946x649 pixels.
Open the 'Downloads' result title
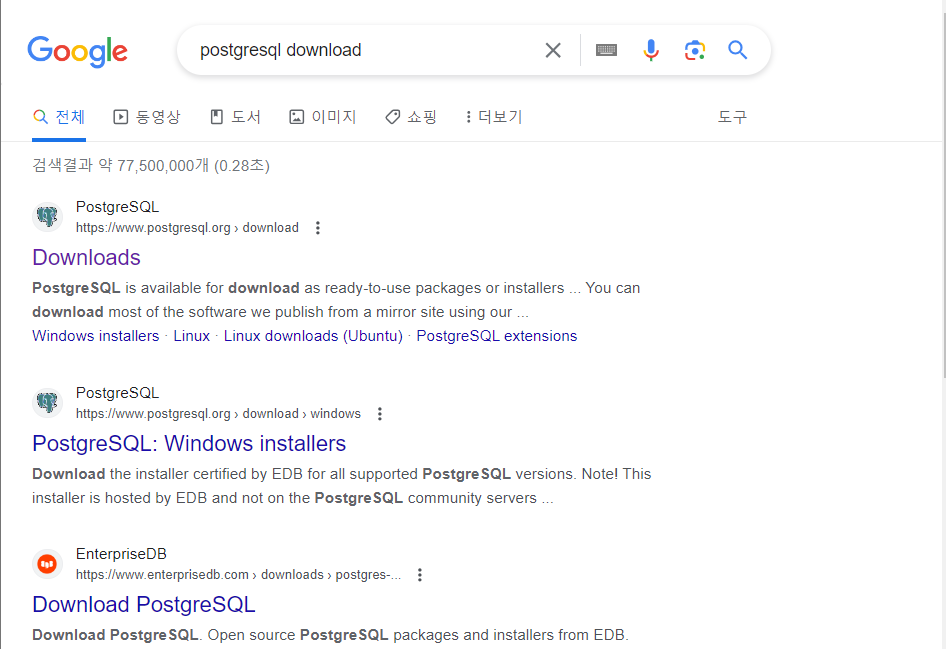point(86,258)
